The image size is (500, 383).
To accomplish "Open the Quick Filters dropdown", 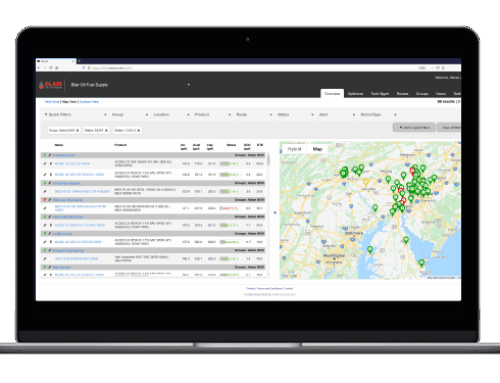I will (75, 115).
